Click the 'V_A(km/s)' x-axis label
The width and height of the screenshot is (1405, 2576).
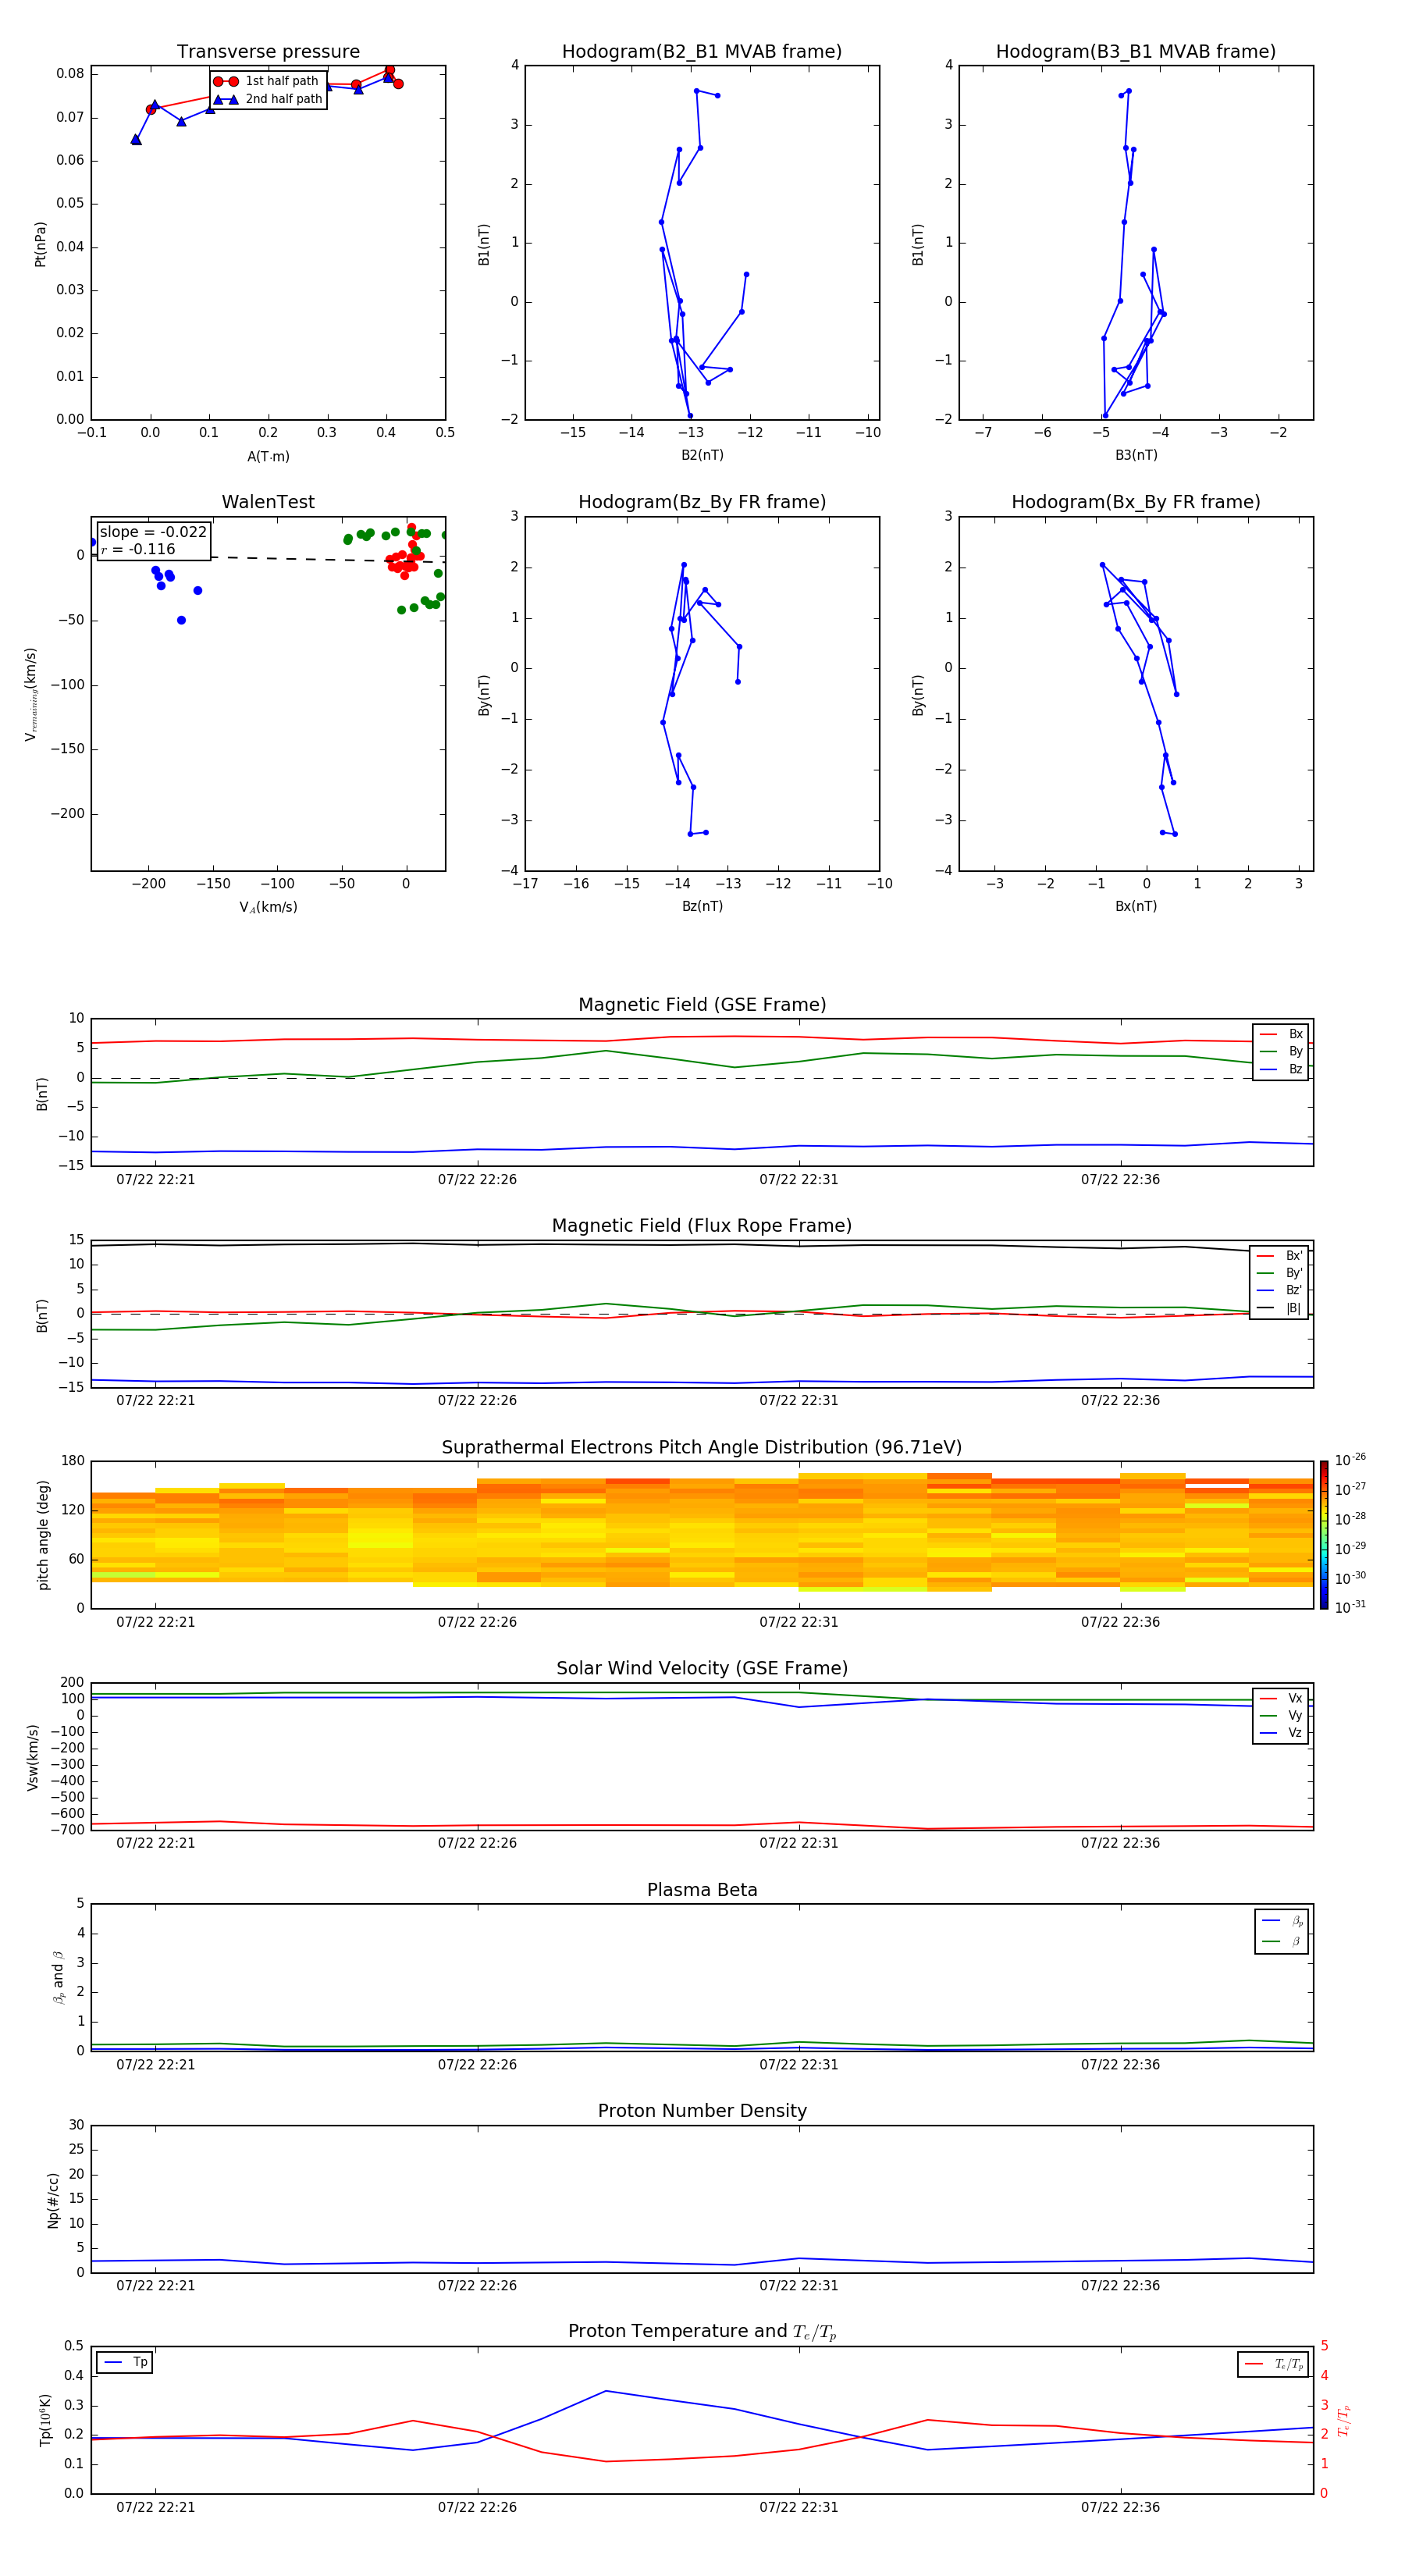[268, 907]
